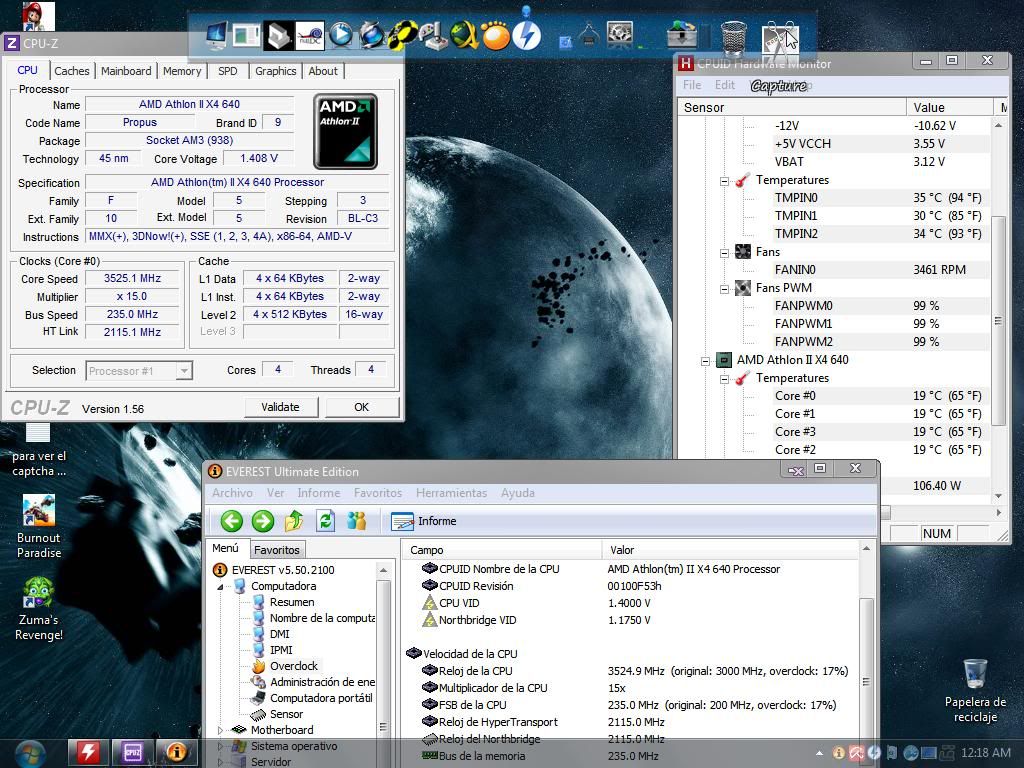Screen dimensions: 1024x768
Task: Show hidden system tray icons
Action: click(819, 753)
